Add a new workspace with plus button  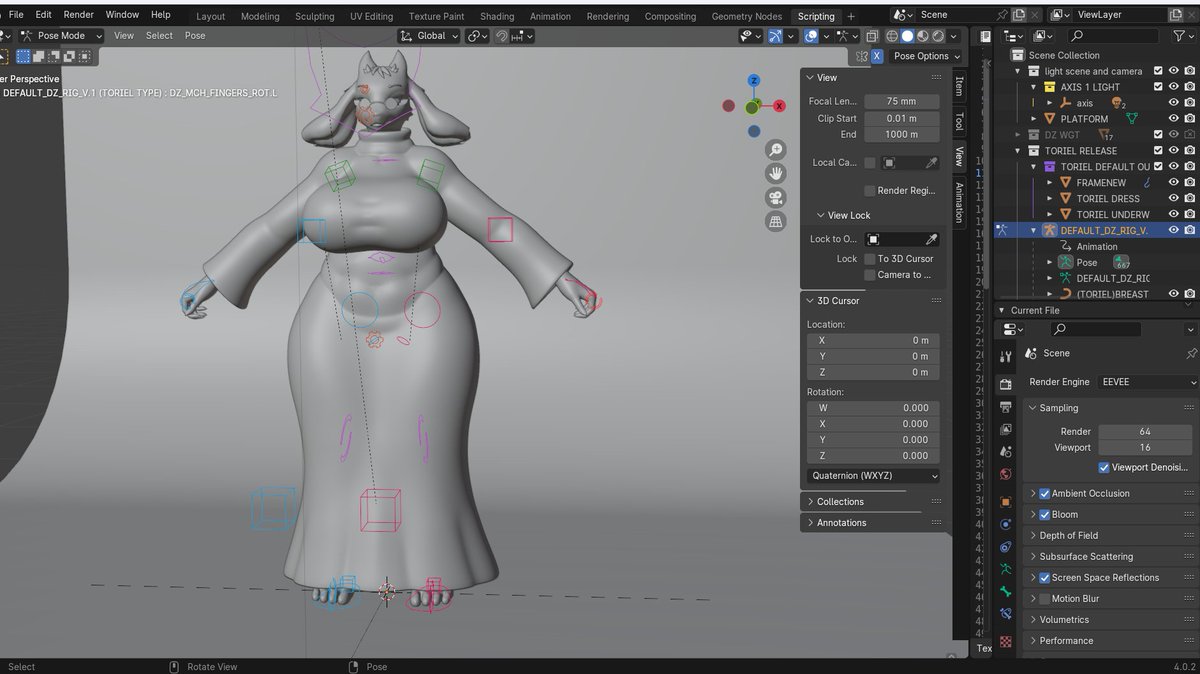851,16
